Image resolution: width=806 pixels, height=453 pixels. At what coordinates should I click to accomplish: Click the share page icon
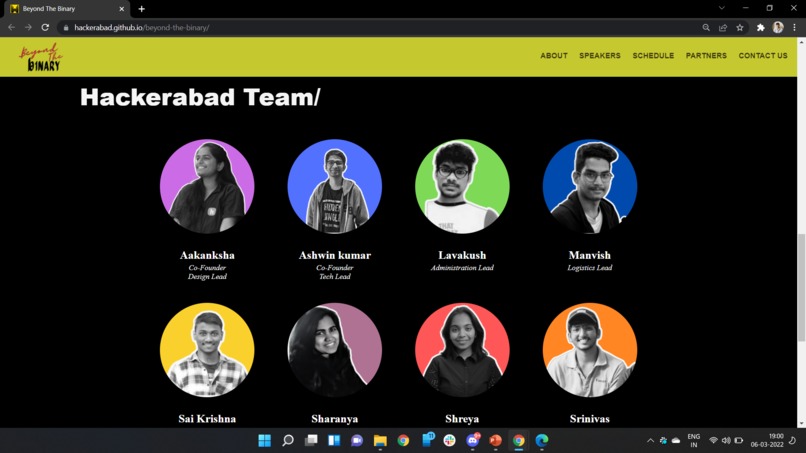coord(723,28)
